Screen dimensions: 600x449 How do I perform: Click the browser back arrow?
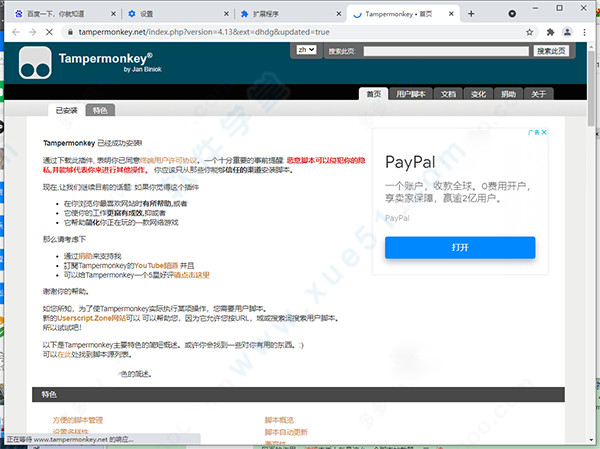16,32
